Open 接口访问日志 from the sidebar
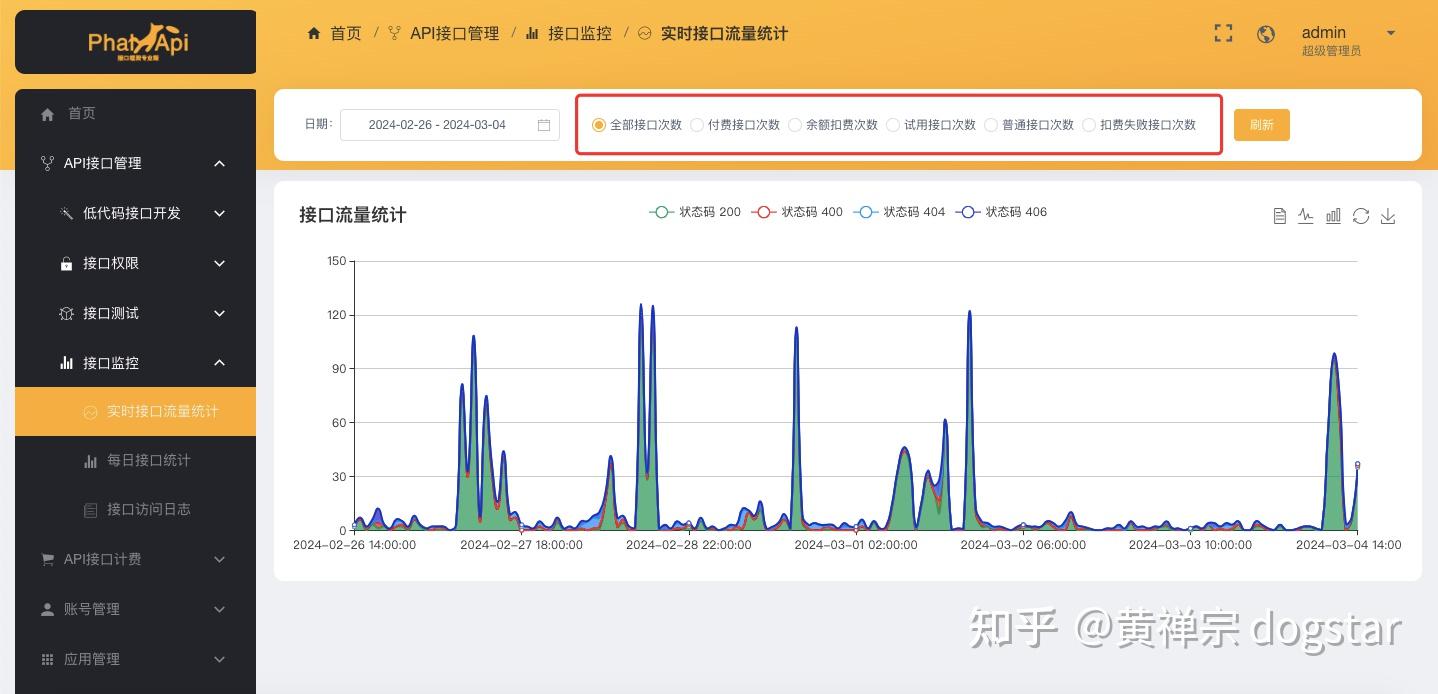This screenshot has width=1438, height=694. (150, 509)
